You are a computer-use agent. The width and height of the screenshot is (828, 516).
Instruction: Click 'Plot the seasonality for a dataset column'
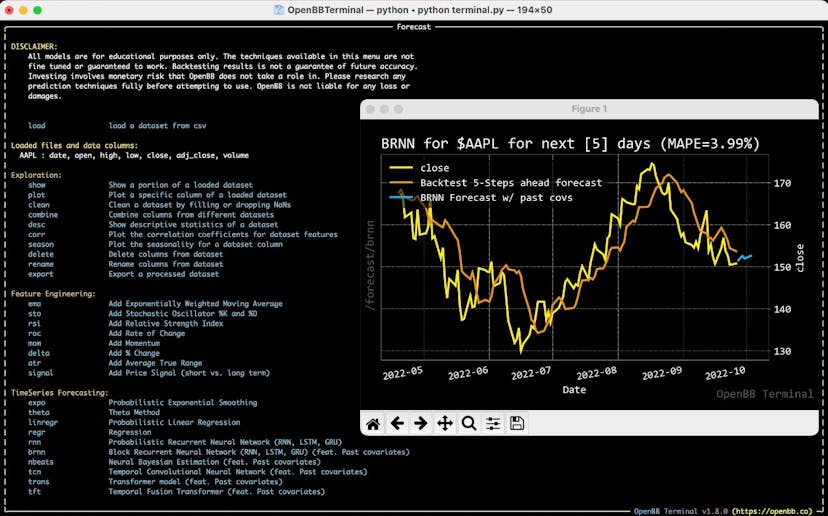pos(195,245)
